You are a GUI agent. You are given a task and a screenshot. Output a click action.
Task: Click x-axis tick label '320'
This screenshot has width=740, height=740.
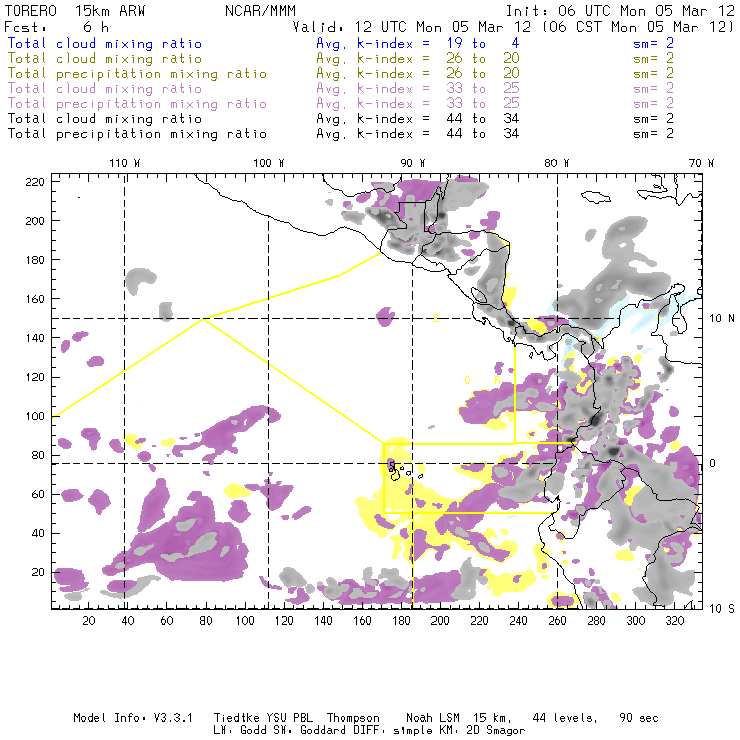pos(674,621)
